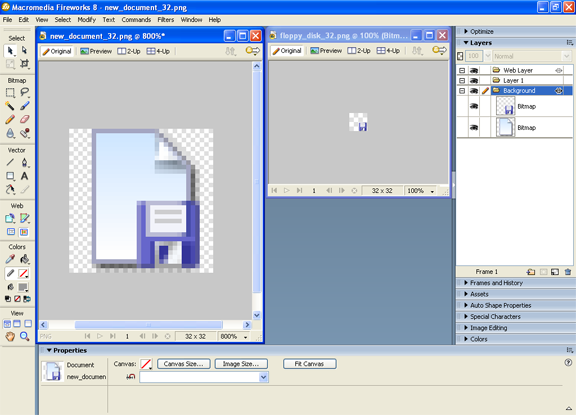The image size is (576, 415).
Task: Open the File menu
Action: point(7,20)
